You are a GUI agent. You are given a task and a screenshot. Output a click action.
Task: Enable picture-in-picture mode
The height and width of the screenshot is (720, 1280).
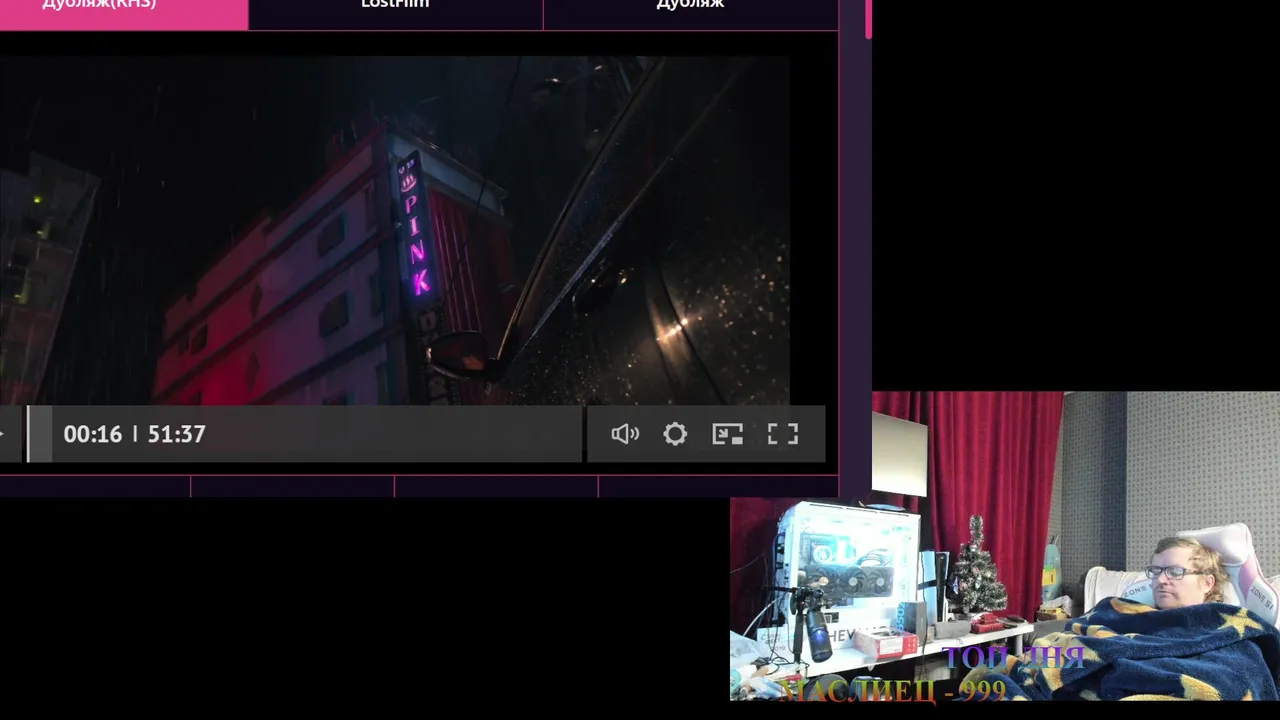click(x=727, y=434)
